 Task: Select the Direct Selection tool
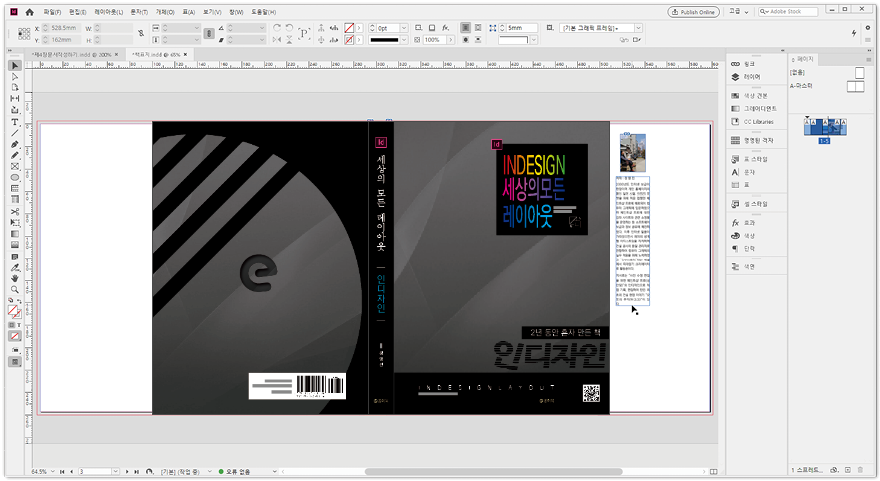pyautogui.click(x=15, y=77)
